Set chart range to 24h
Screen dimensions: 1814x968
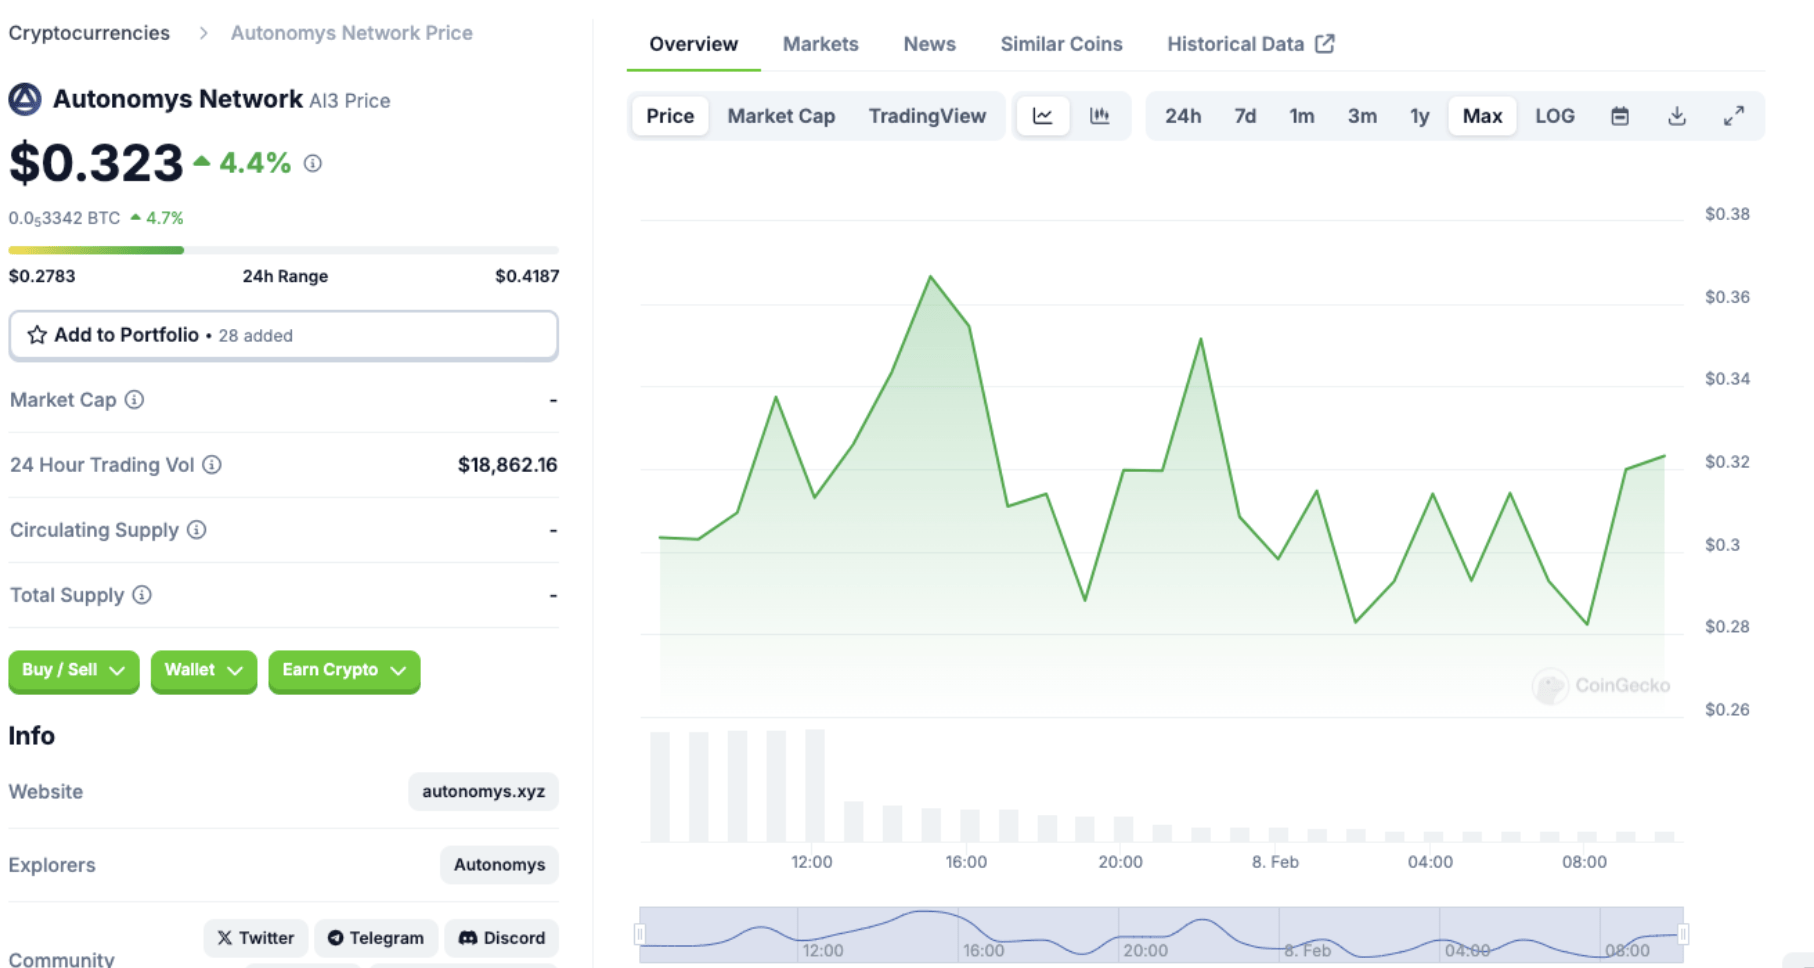[1183, 116]
